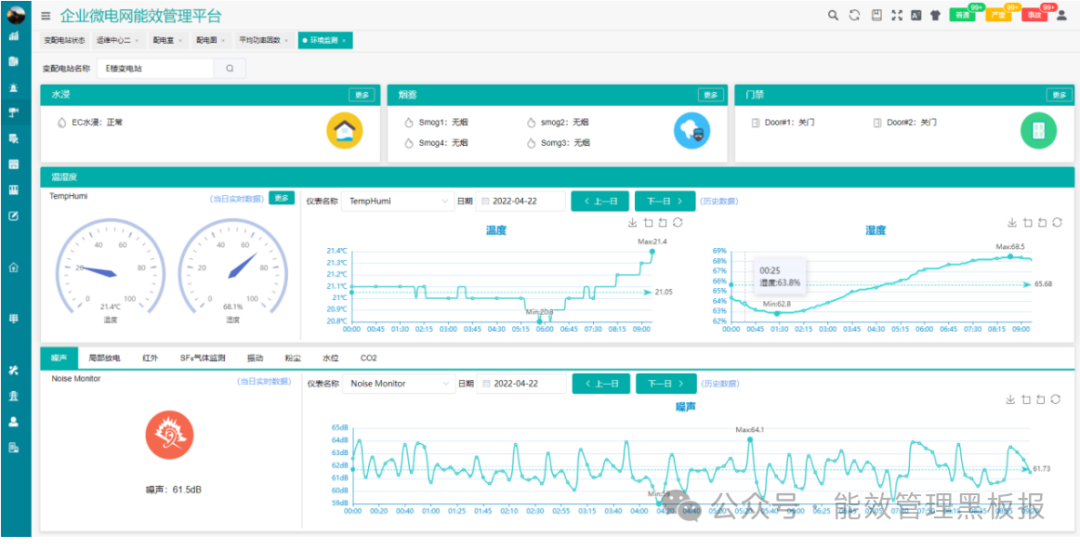This screenshot has height=549, width=1080.
Task: Restore the 温度 chart via refresh icon
Action: (678, 222)
